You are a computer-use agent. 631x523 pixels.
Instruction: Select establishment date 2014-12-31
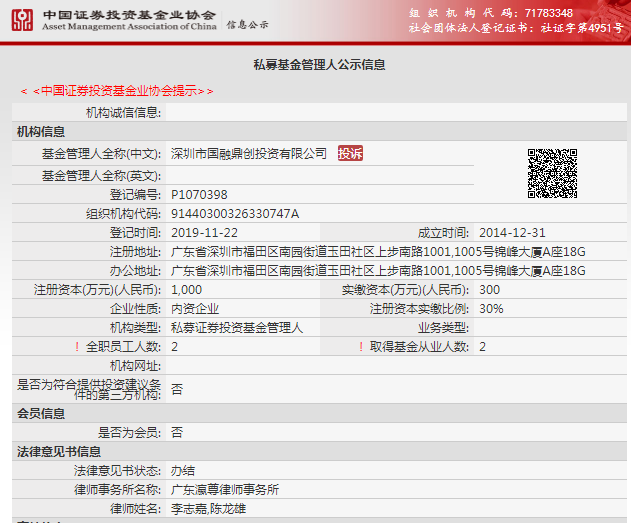pyautogui.click(x=512, y=233)
